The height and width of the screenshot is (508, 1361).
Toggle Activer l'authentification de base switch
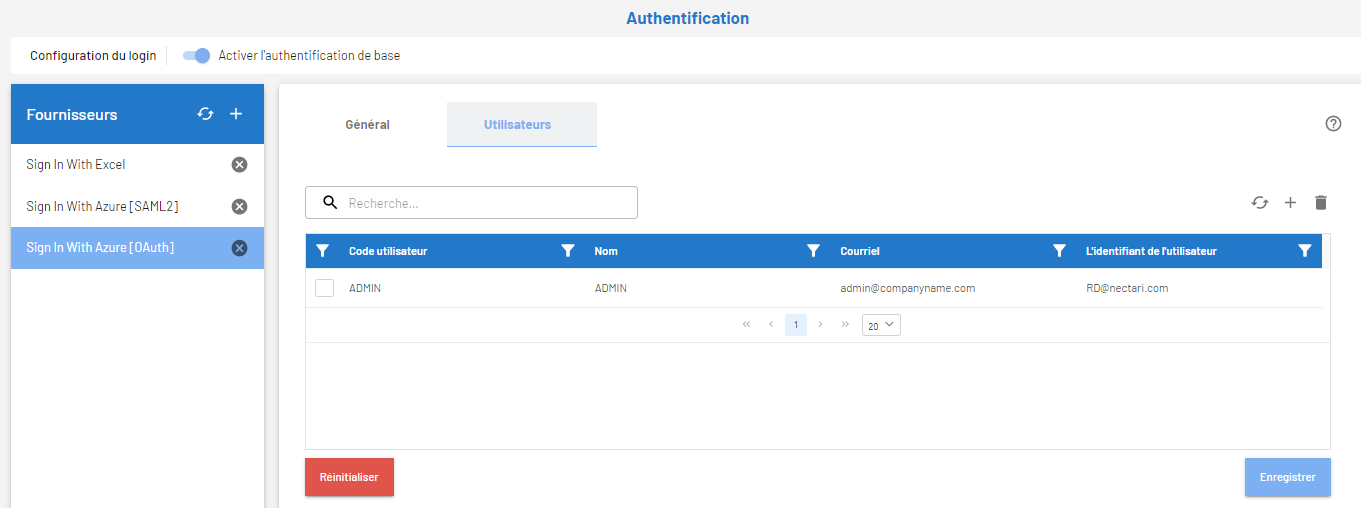coord(197,56)
